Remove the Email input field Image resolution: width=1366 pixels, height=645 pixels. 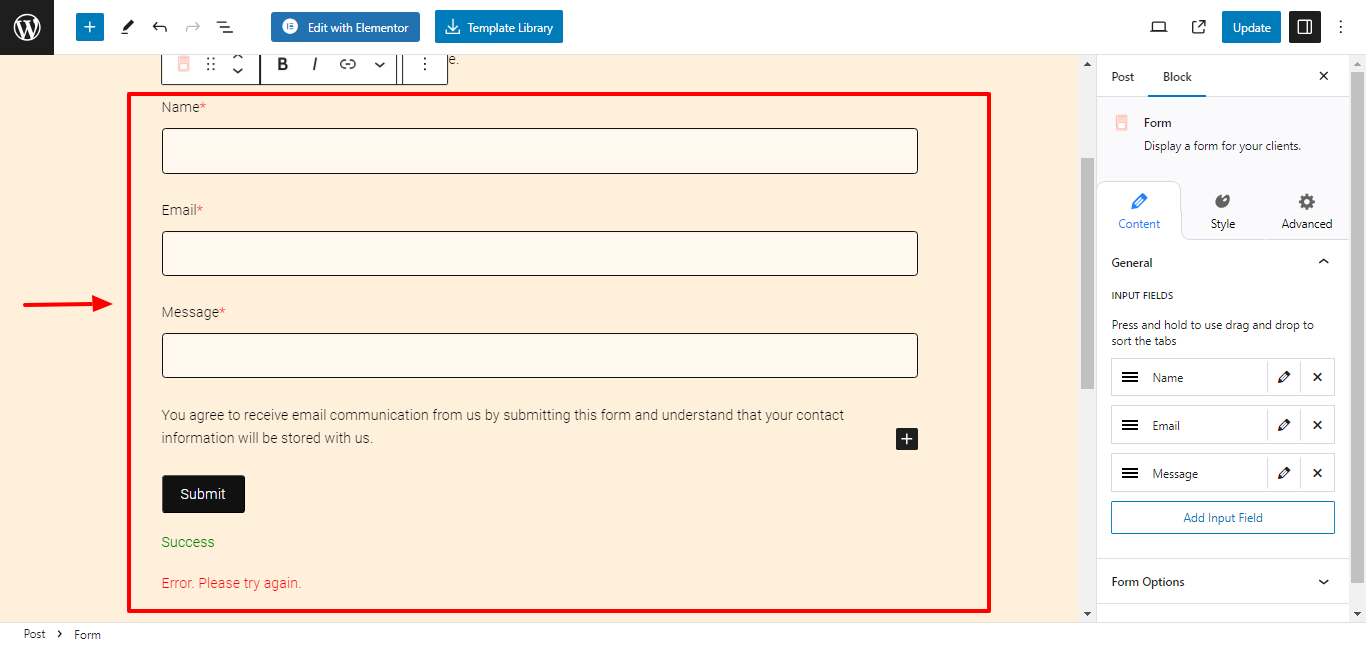point(1317,425)
